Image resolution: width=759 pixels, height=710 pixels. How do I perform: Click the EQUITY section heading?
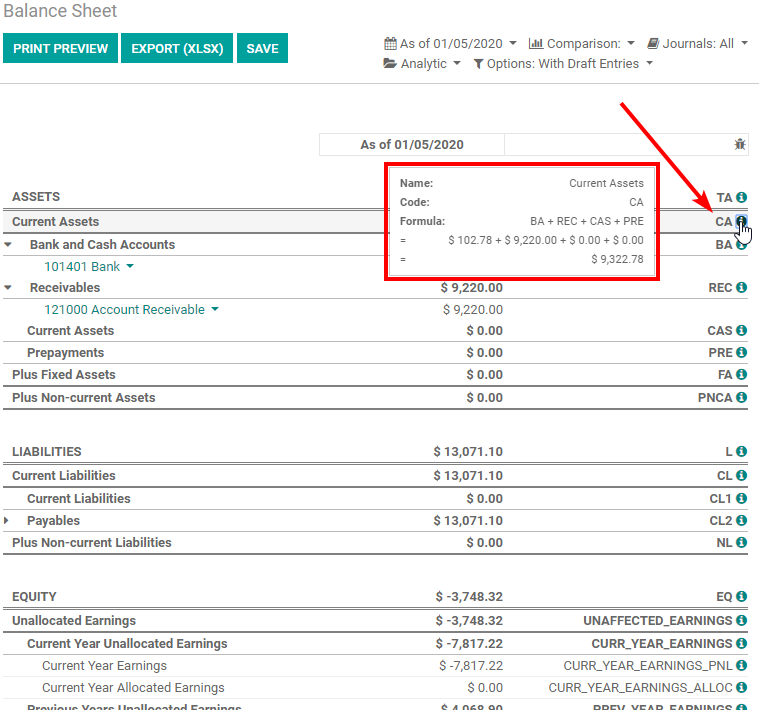[x=34, y=597]
